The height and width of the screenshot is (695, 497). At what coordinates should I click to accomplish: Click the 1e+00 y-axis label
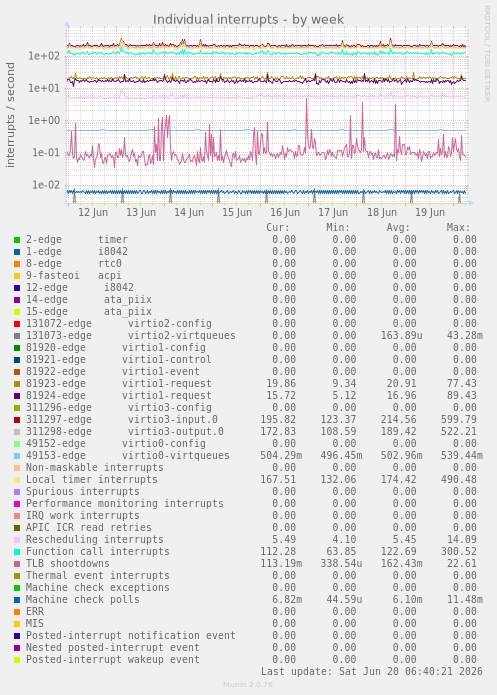click(x=44, y=121)
